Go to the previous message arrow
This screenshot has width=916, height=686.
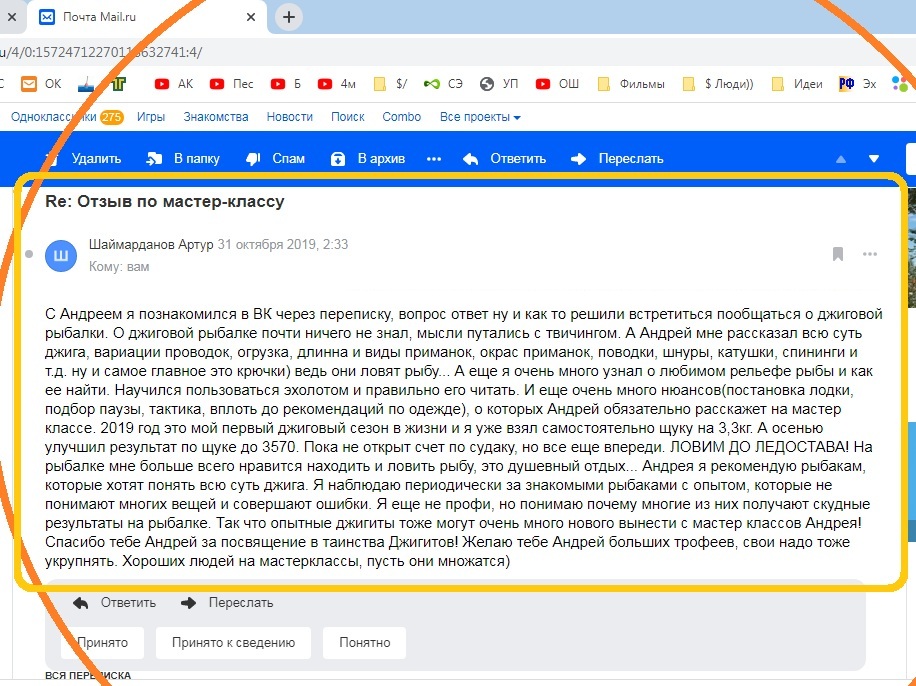click(841, 159)
